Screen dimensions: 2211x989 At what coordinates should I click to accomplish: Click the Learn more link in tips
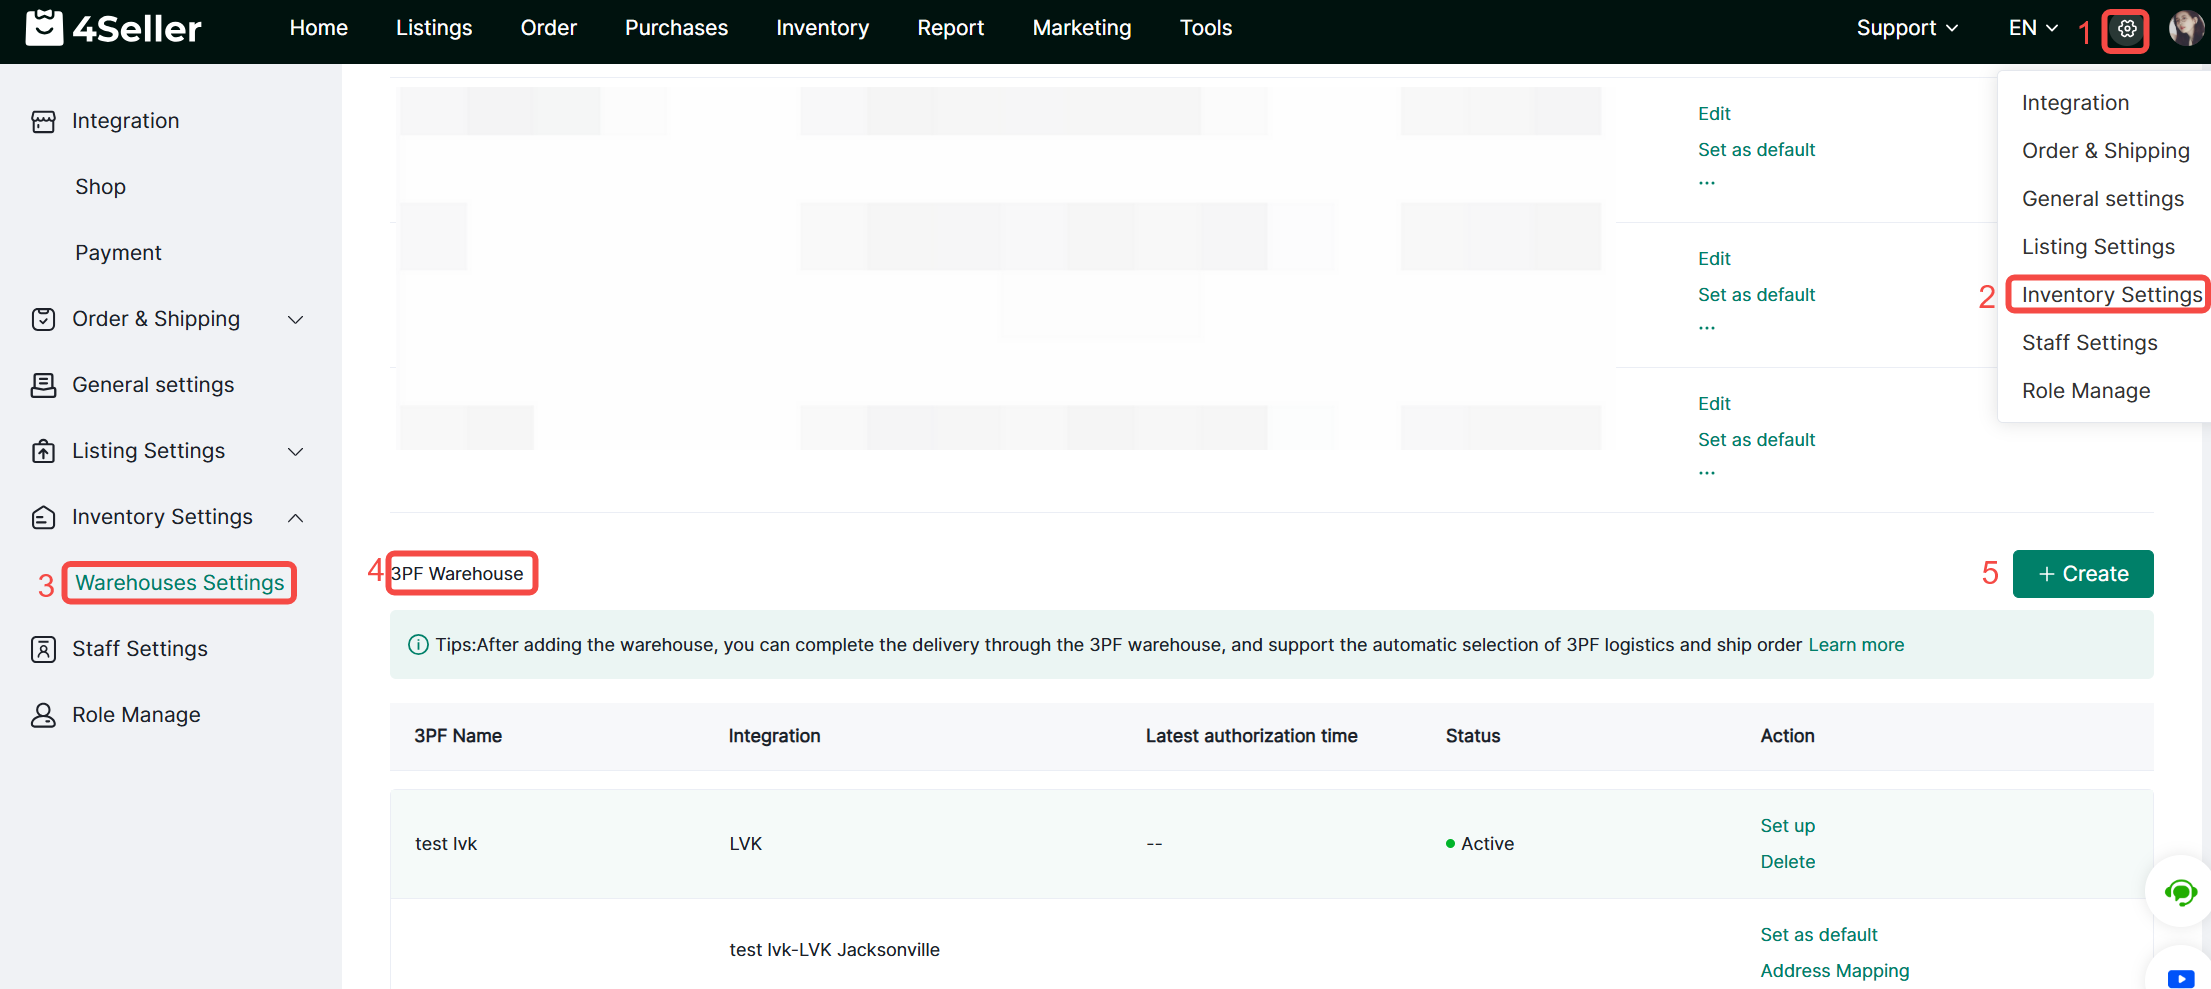[x=1856, y=645]
